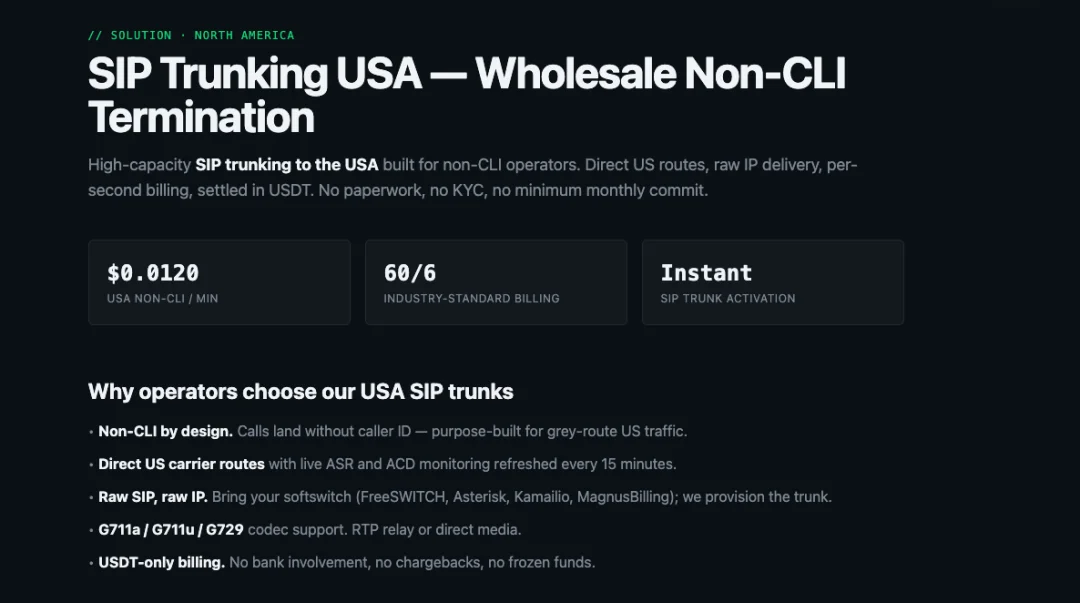Click the 'Direct US carrier routes' bullet title

click(181, 464)
